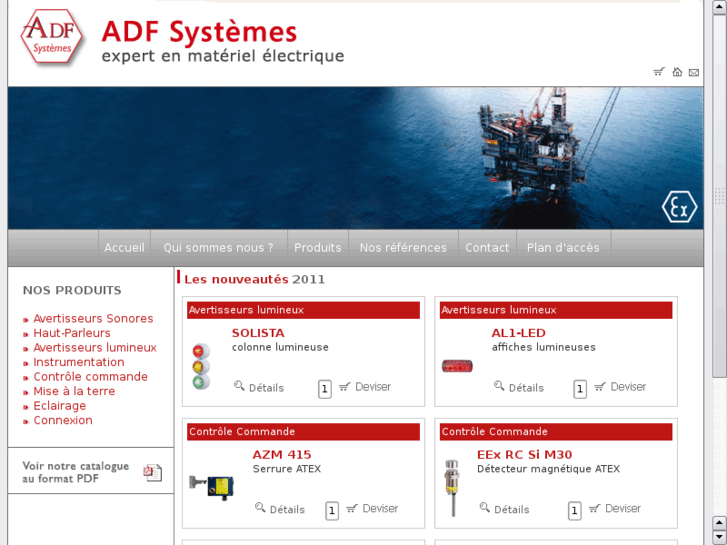Image resolution: width=727 pixels, height=545 pixels.
Task: Open the Plan d'accès menu item
Action: coord(563,248)
